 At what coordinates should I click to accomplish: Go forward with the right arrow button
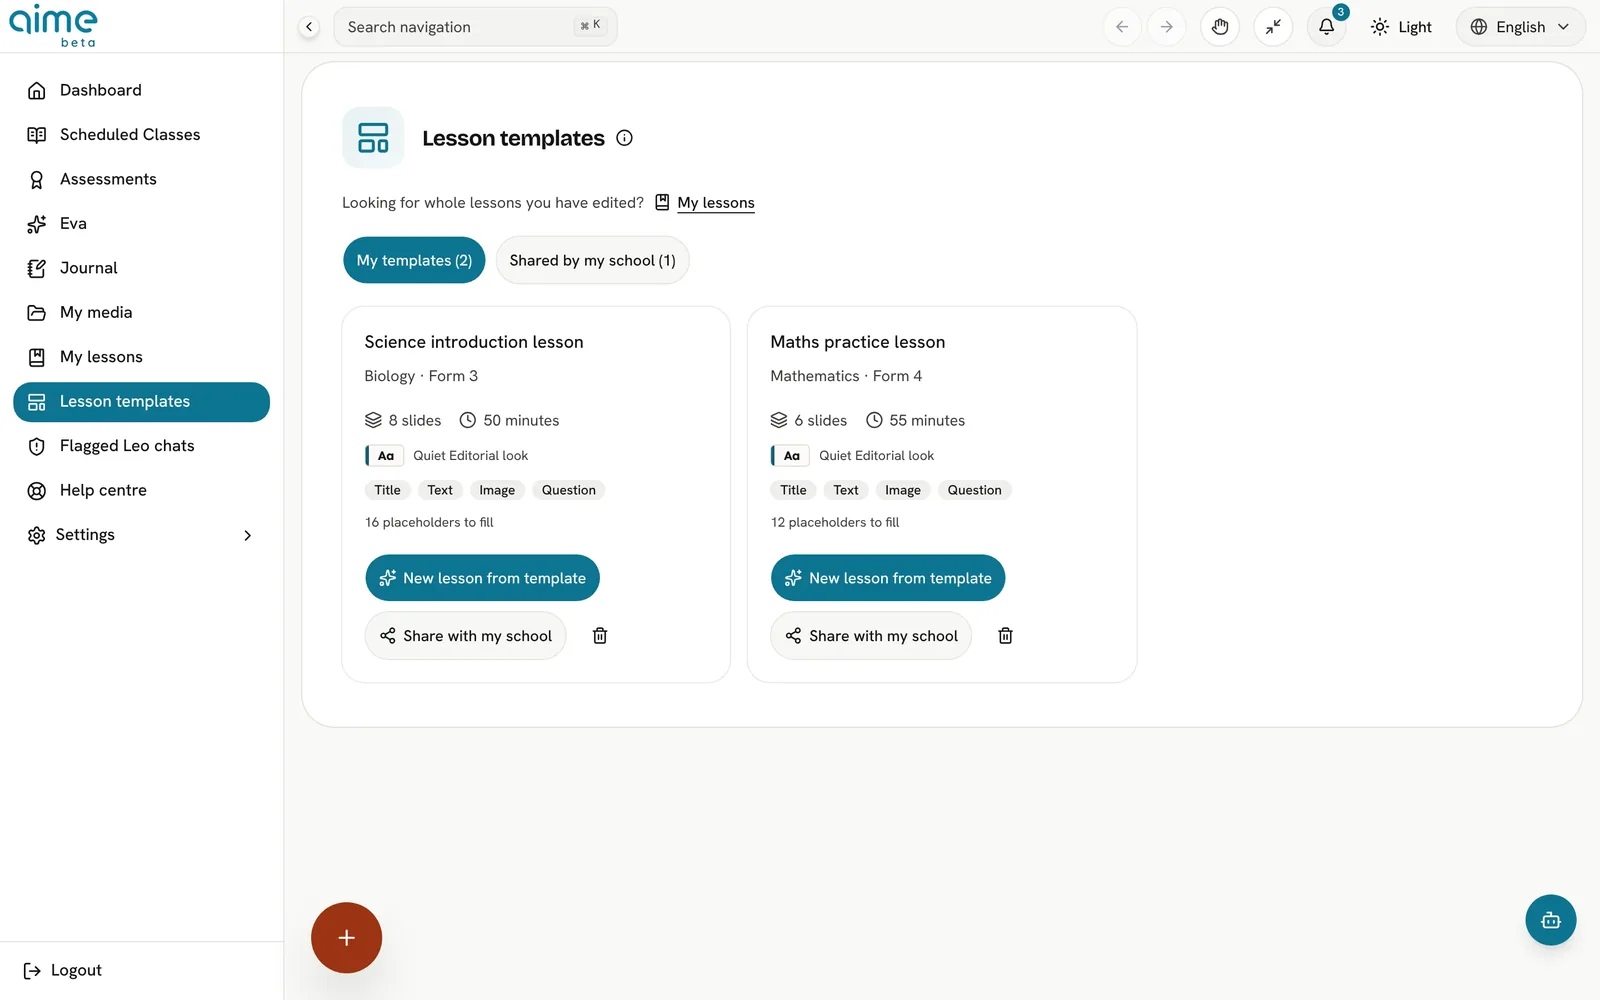click(1166, 27)
